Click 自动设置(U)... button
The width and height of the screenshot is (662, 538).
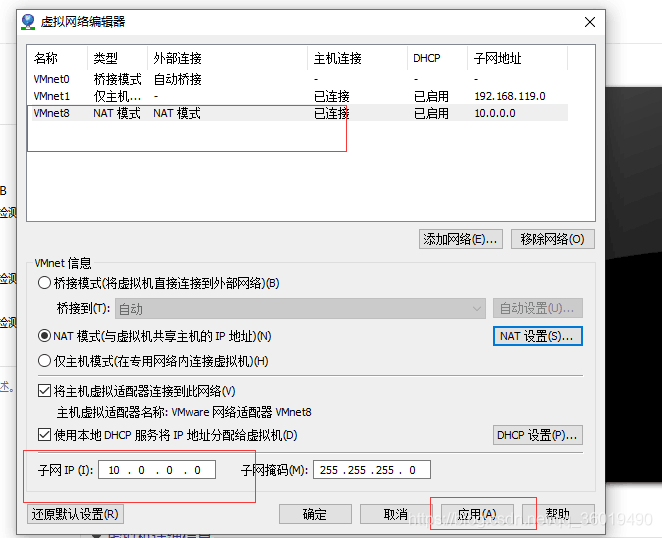537,309
